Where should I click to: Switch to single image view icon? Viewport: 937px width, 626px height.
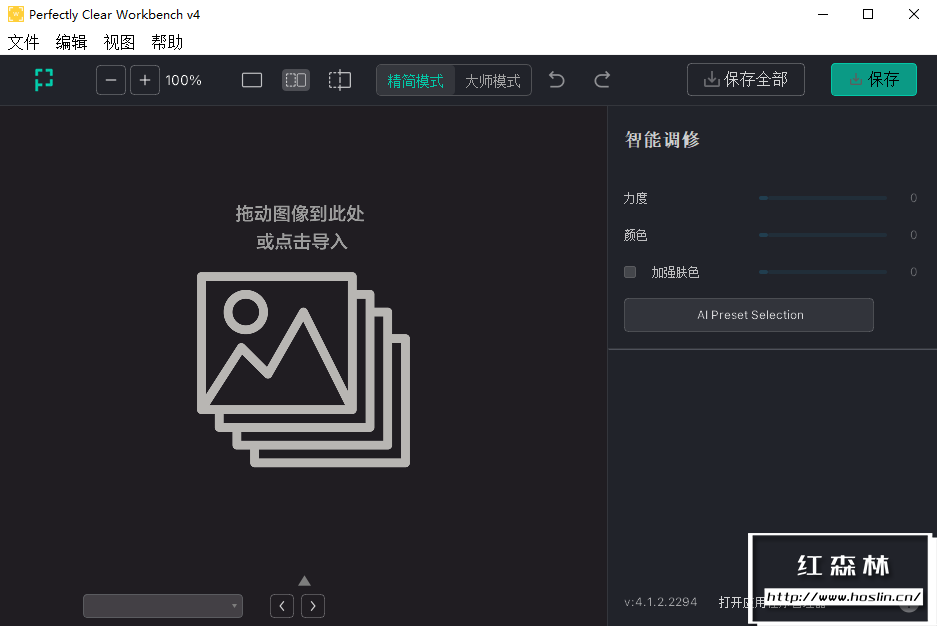[x=252, y=80]
